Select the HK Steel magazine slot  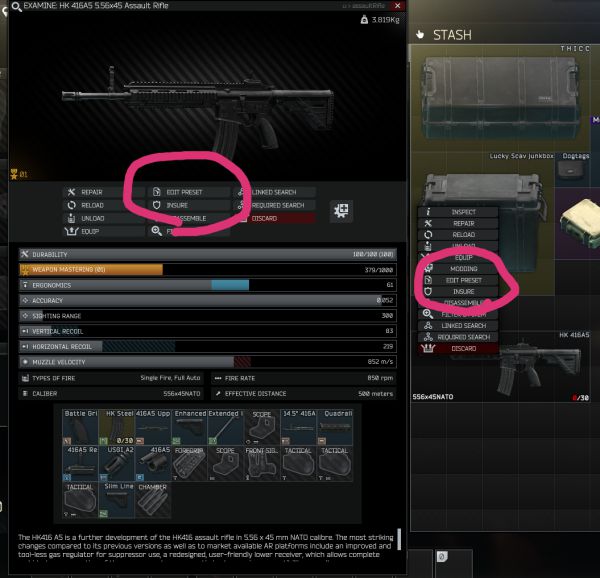point(118,425)
